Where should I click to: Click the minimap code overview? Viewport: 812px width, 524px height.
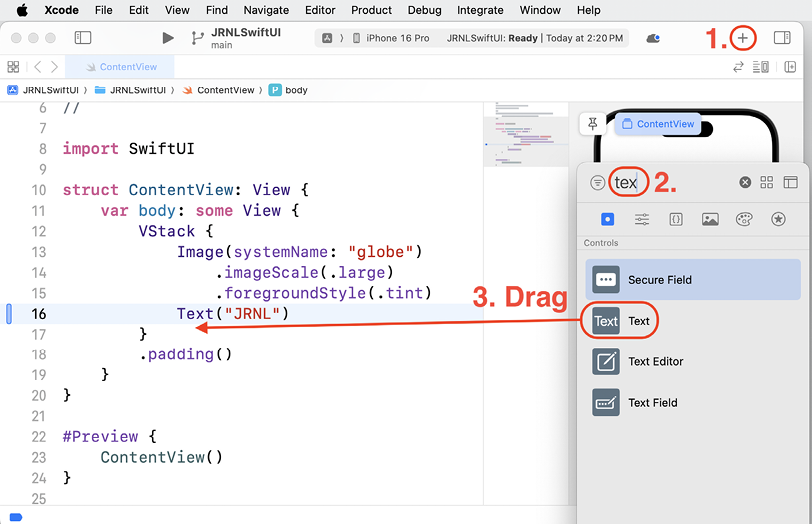(x=525, y=134)
